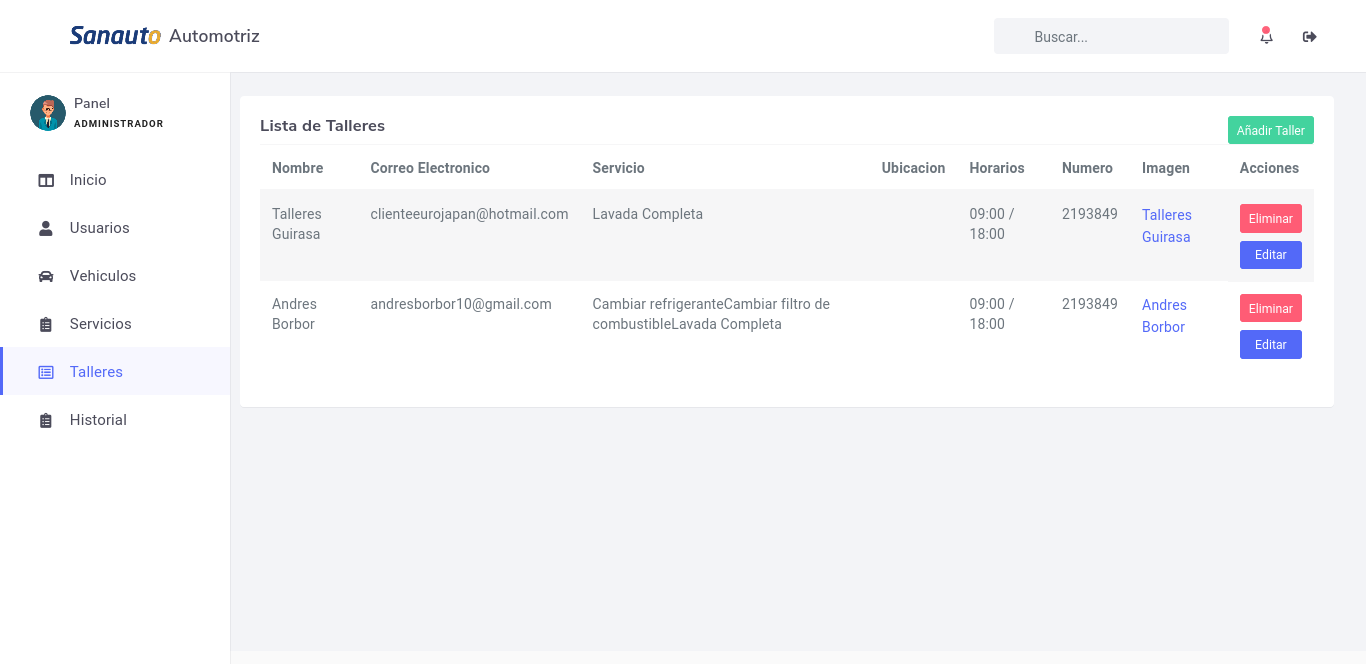Delete the Andres Borbor workshop
The height and width of the screenshot is (664, 1366).
[x=1270, y=308]
